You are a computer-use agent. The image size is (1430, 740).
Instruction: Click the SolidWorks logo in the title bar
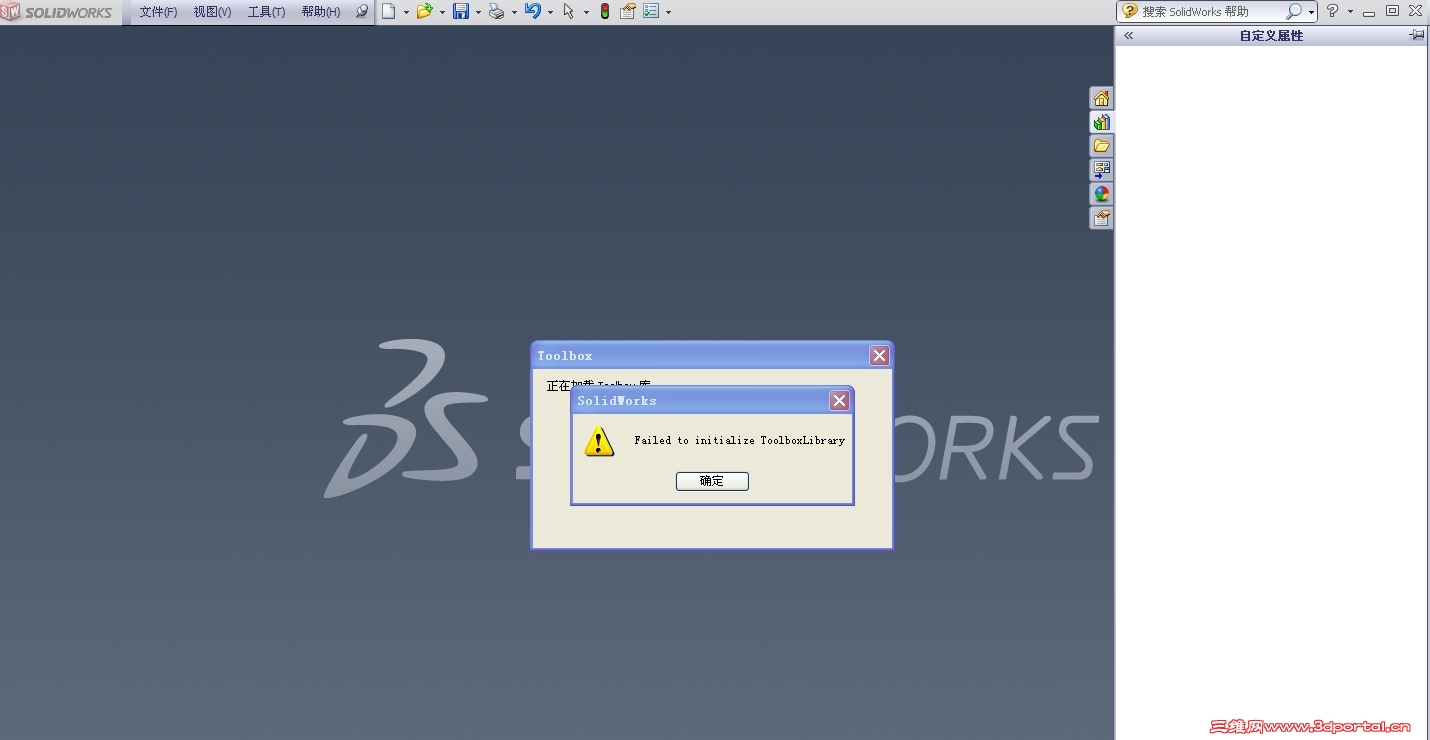coord(57,12)
